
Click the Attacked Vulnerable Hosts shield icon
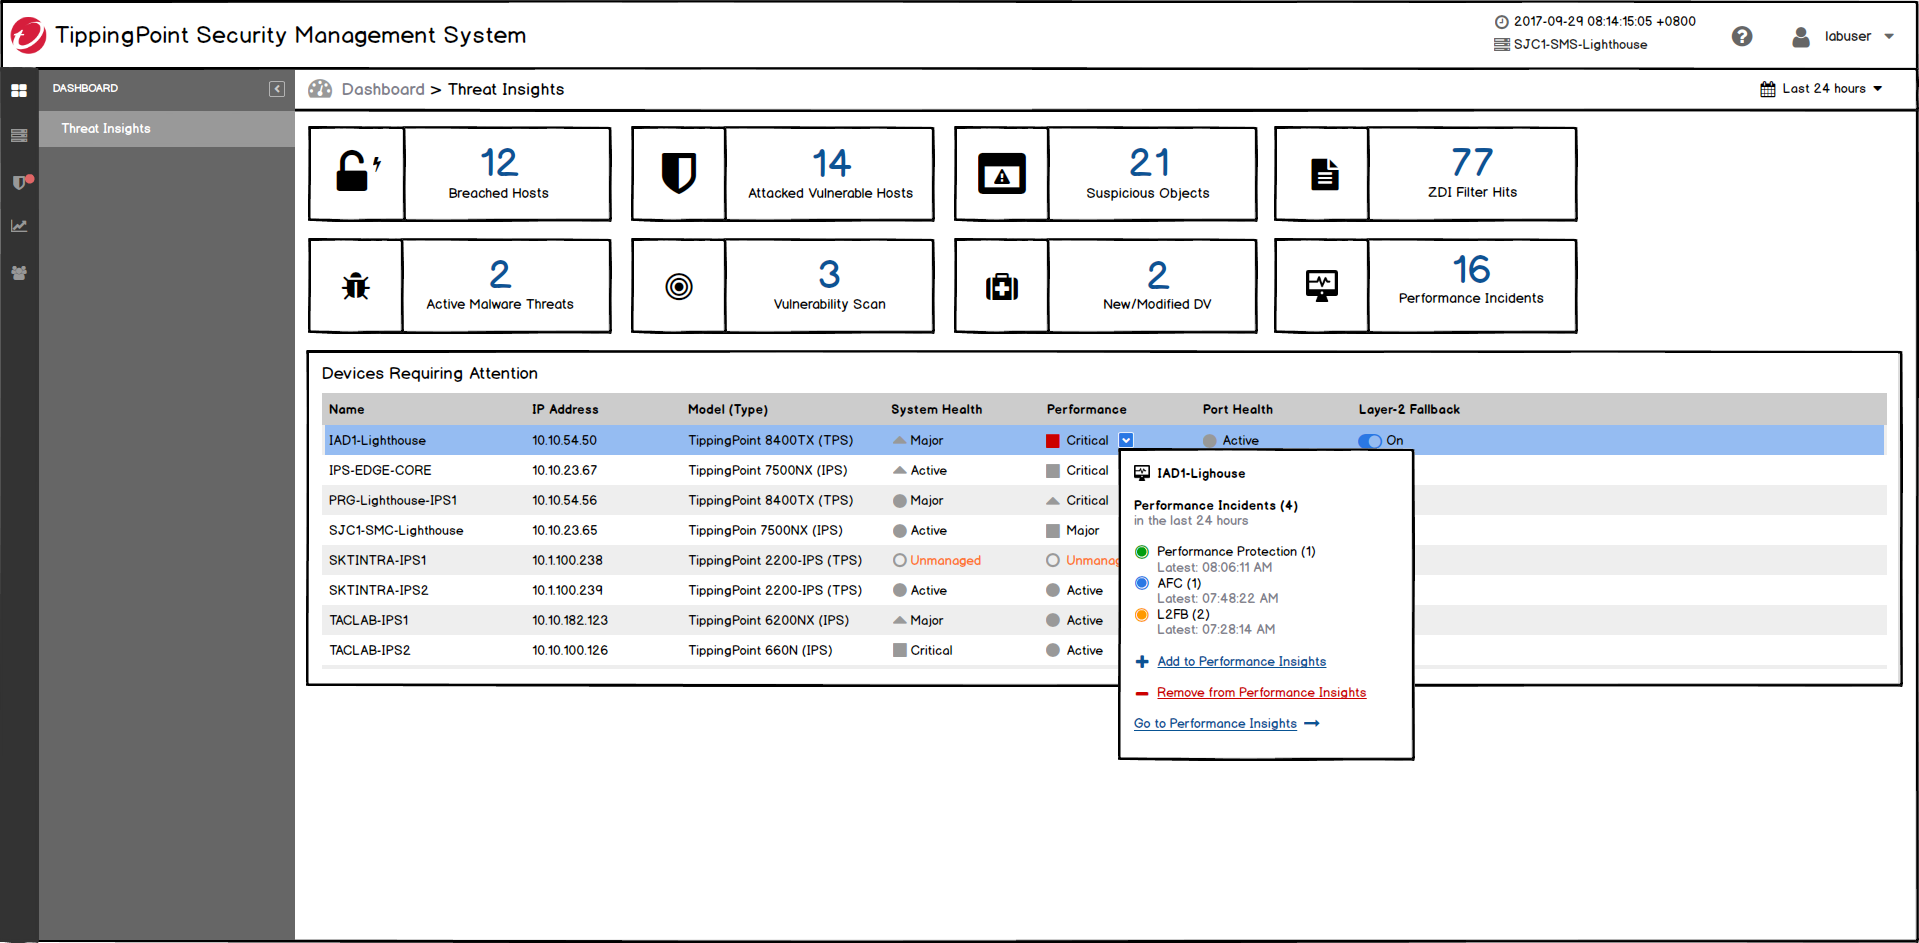coord(679,173)
